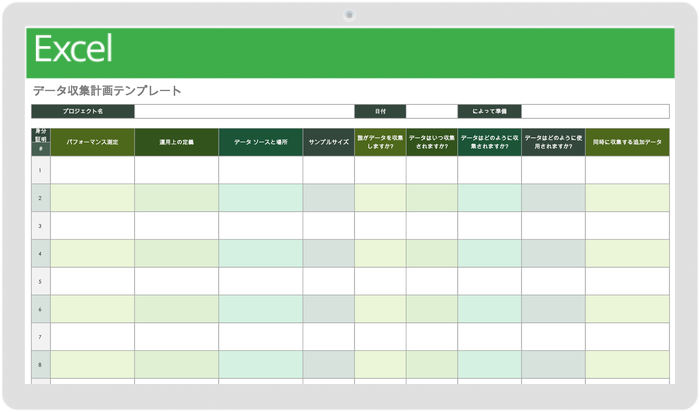Viewport: 700px width, 412px height.
Task: Click row 1 cell under パフォーマンス測定
Action: 92,170
